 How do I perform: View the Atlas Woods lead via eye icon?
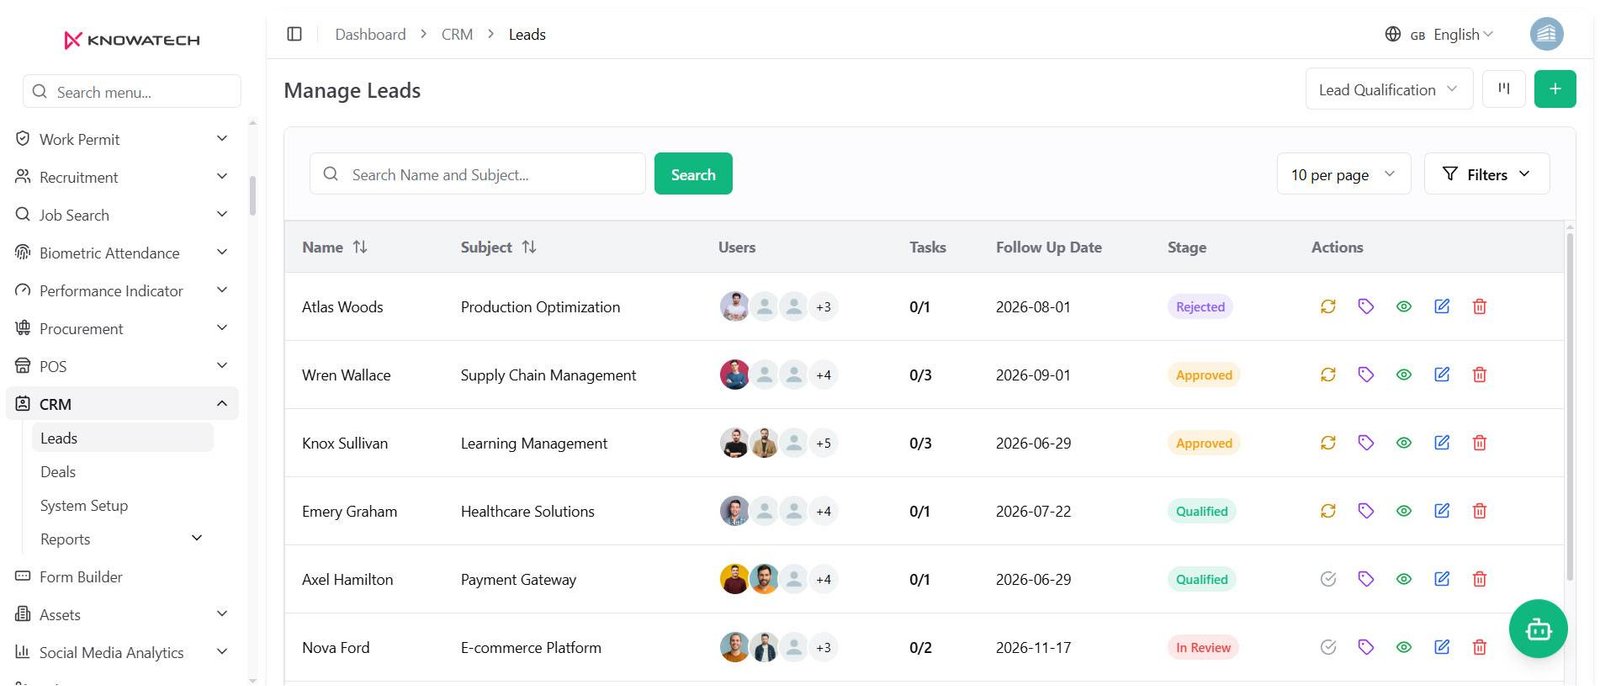pos(1404,307)
